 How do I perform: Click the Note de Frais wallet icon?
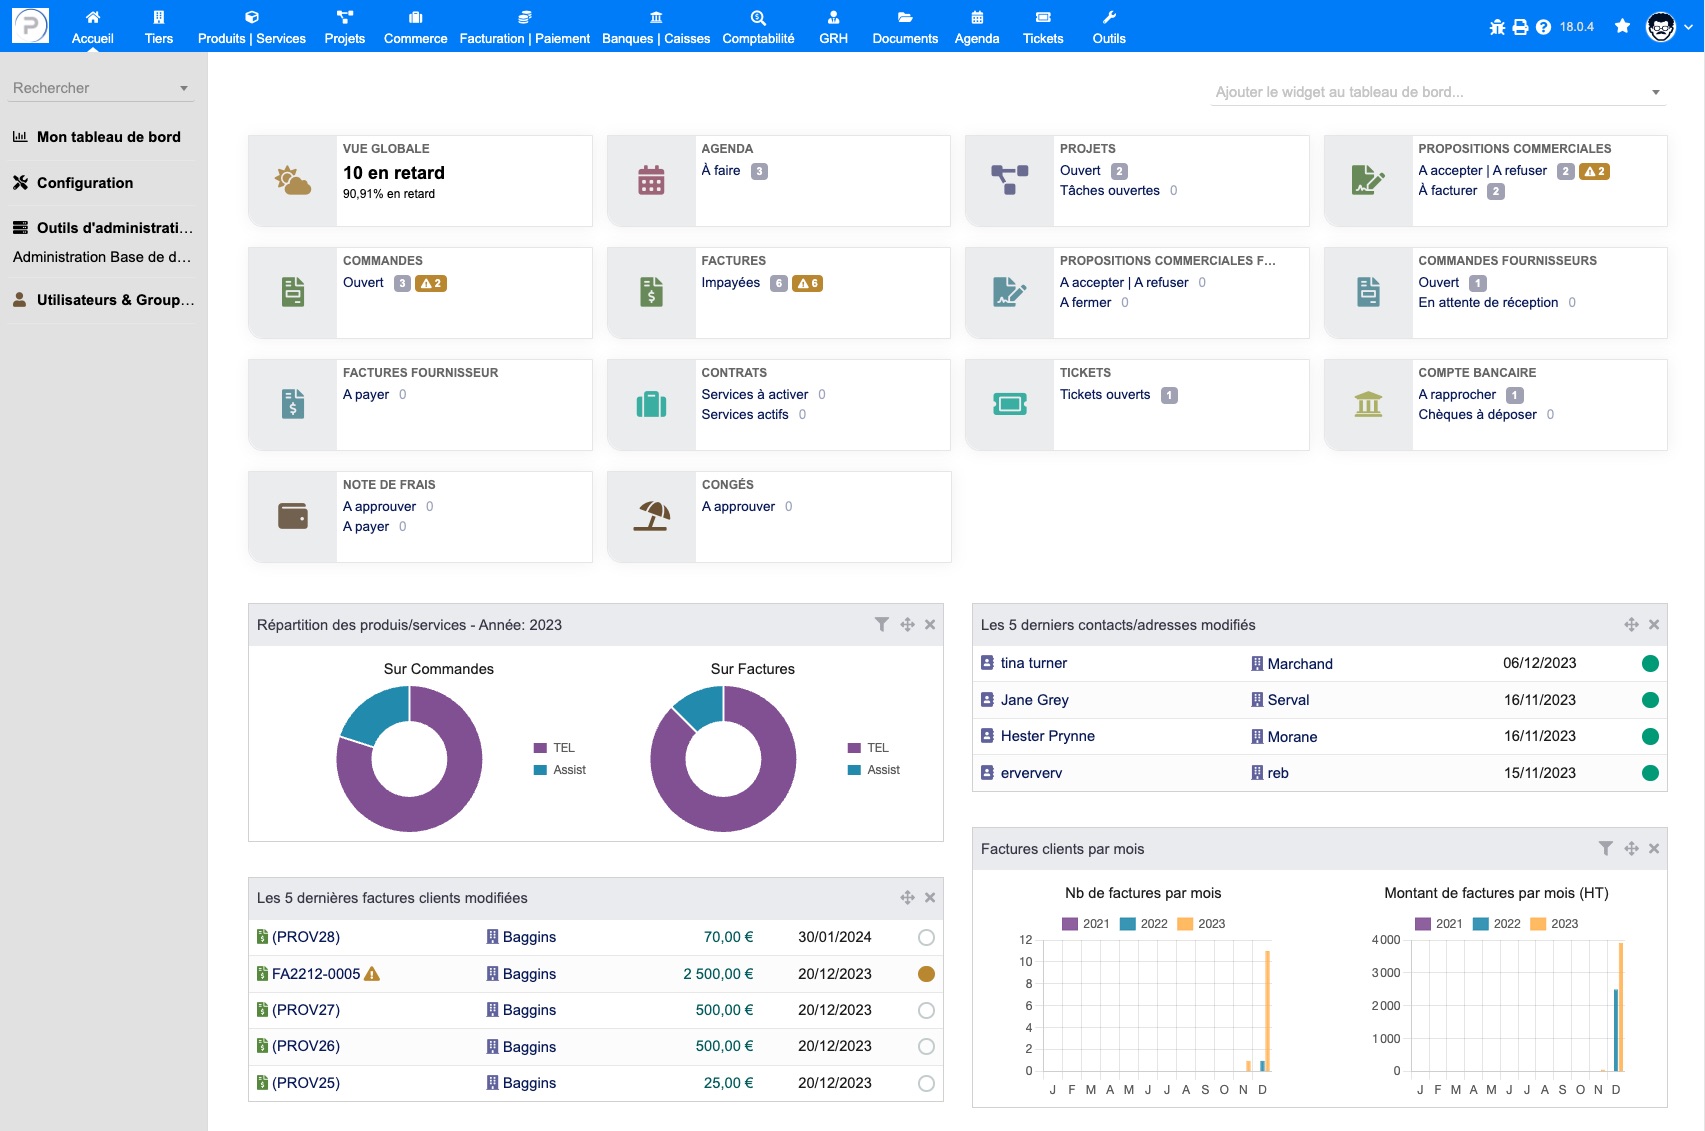pyautogui.click(x=293, y=516)
